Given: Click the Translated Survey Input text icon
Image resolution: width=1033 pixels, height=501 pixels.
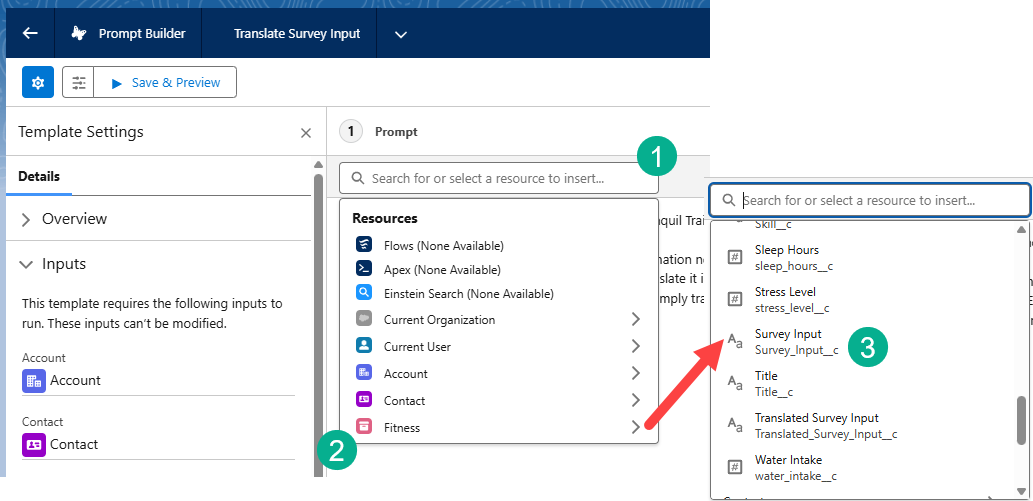Looking at the screenshot, I should pos(735,425).
